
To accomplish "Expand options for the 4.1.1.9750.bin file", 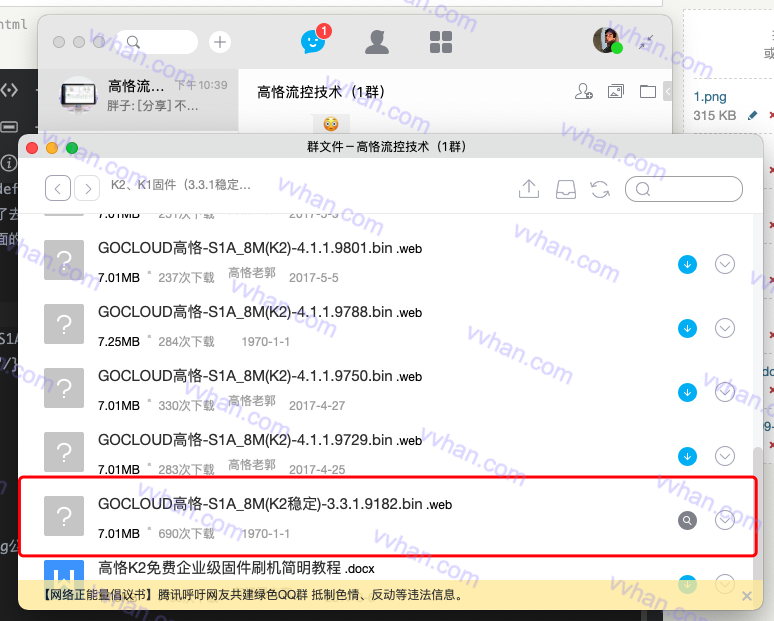I will coord(725,392).
